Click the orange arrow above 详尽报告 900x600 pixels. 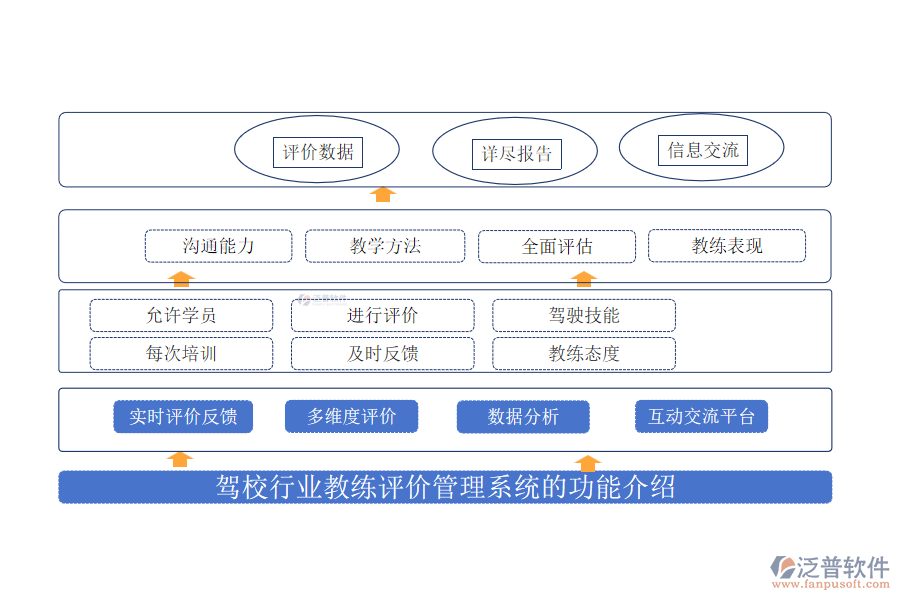pos(383,194)
